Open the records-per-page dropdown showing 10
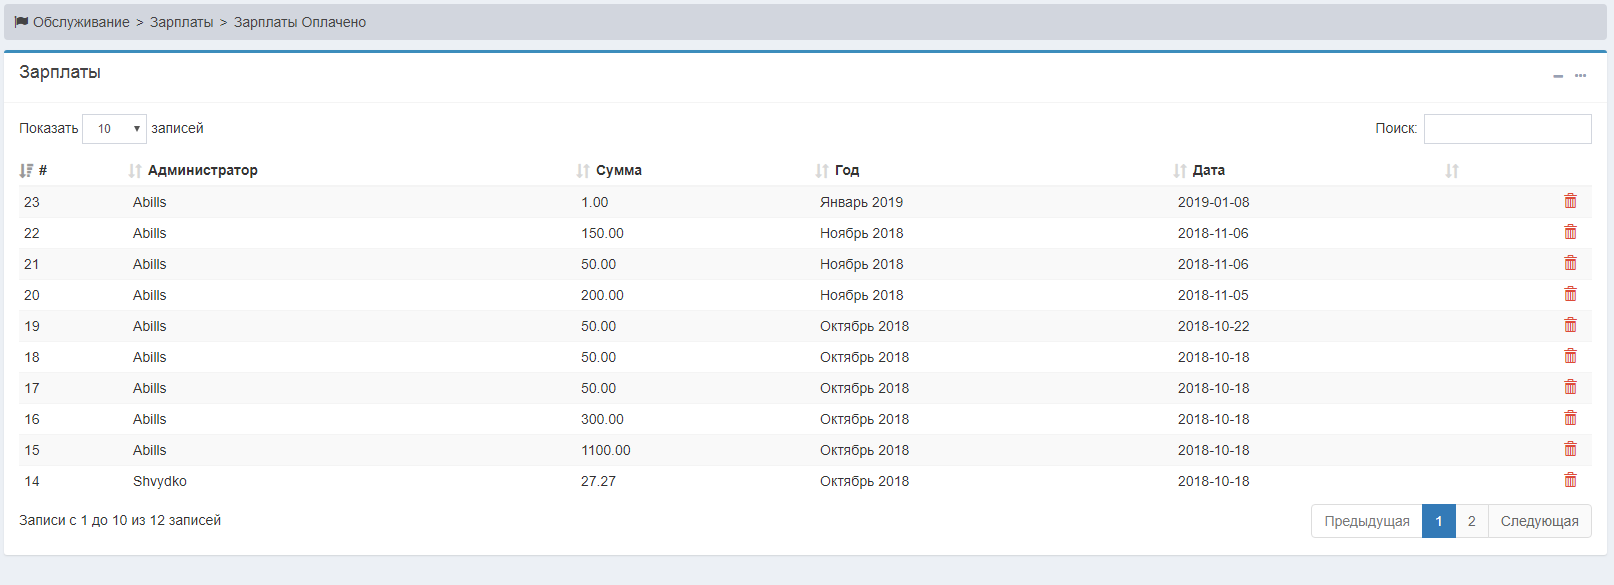 [114, 129]
